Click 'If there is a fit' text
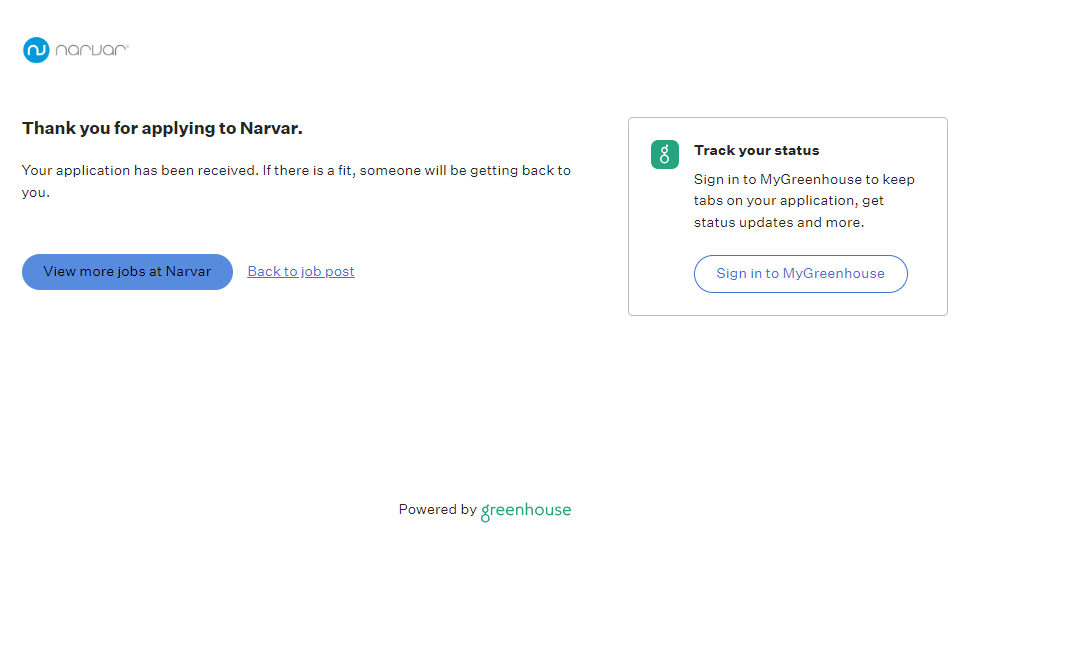Image resolution: width=1077 pixels, height=652 pixels. coord(308,170)
